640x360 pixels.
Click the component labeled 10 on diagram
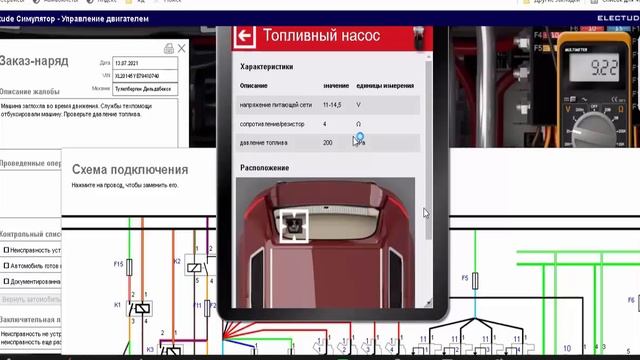coord(567,348)
